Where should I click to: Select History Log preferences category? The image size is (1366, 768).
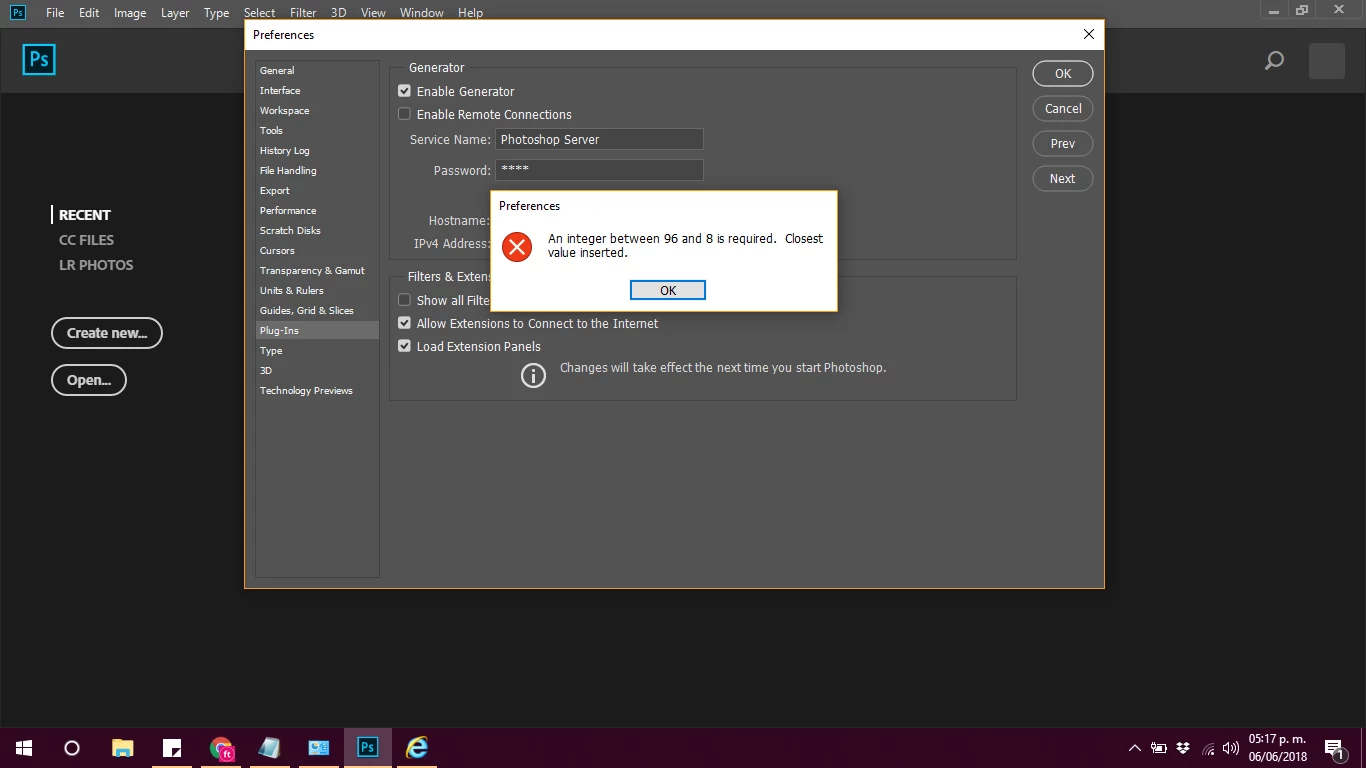tap(317, 150)
